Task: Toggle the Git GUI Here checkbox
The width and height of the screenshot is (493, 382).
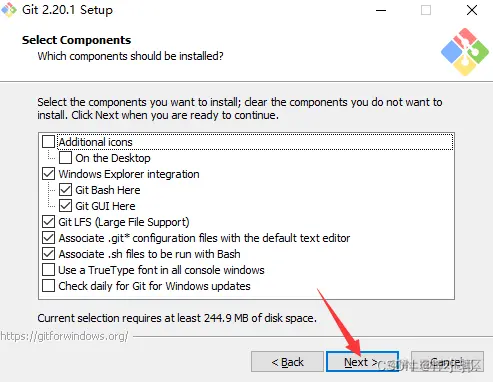Action: [x=65, y=206]
